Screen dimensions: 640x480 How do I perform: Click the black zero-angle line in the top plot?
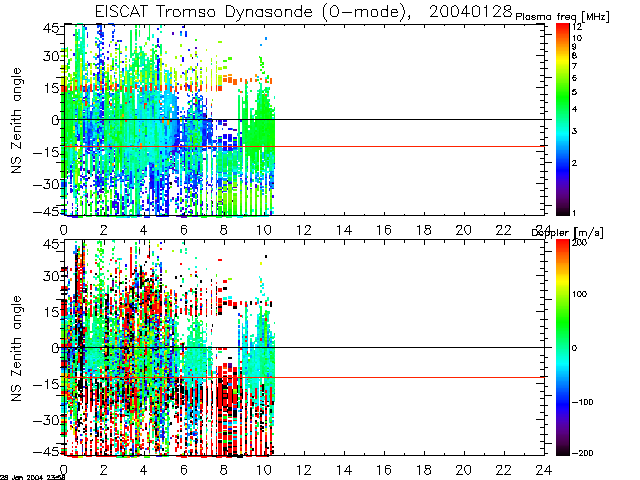[x=304, y=120]
